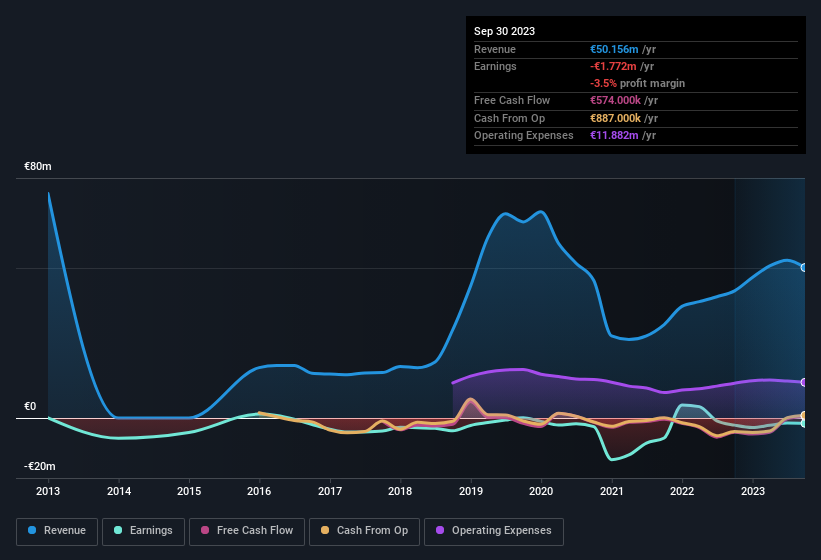The image size is (821, 560).
Task: Select the orange Cash From Op endpoint marker
Action: point(804,416)
